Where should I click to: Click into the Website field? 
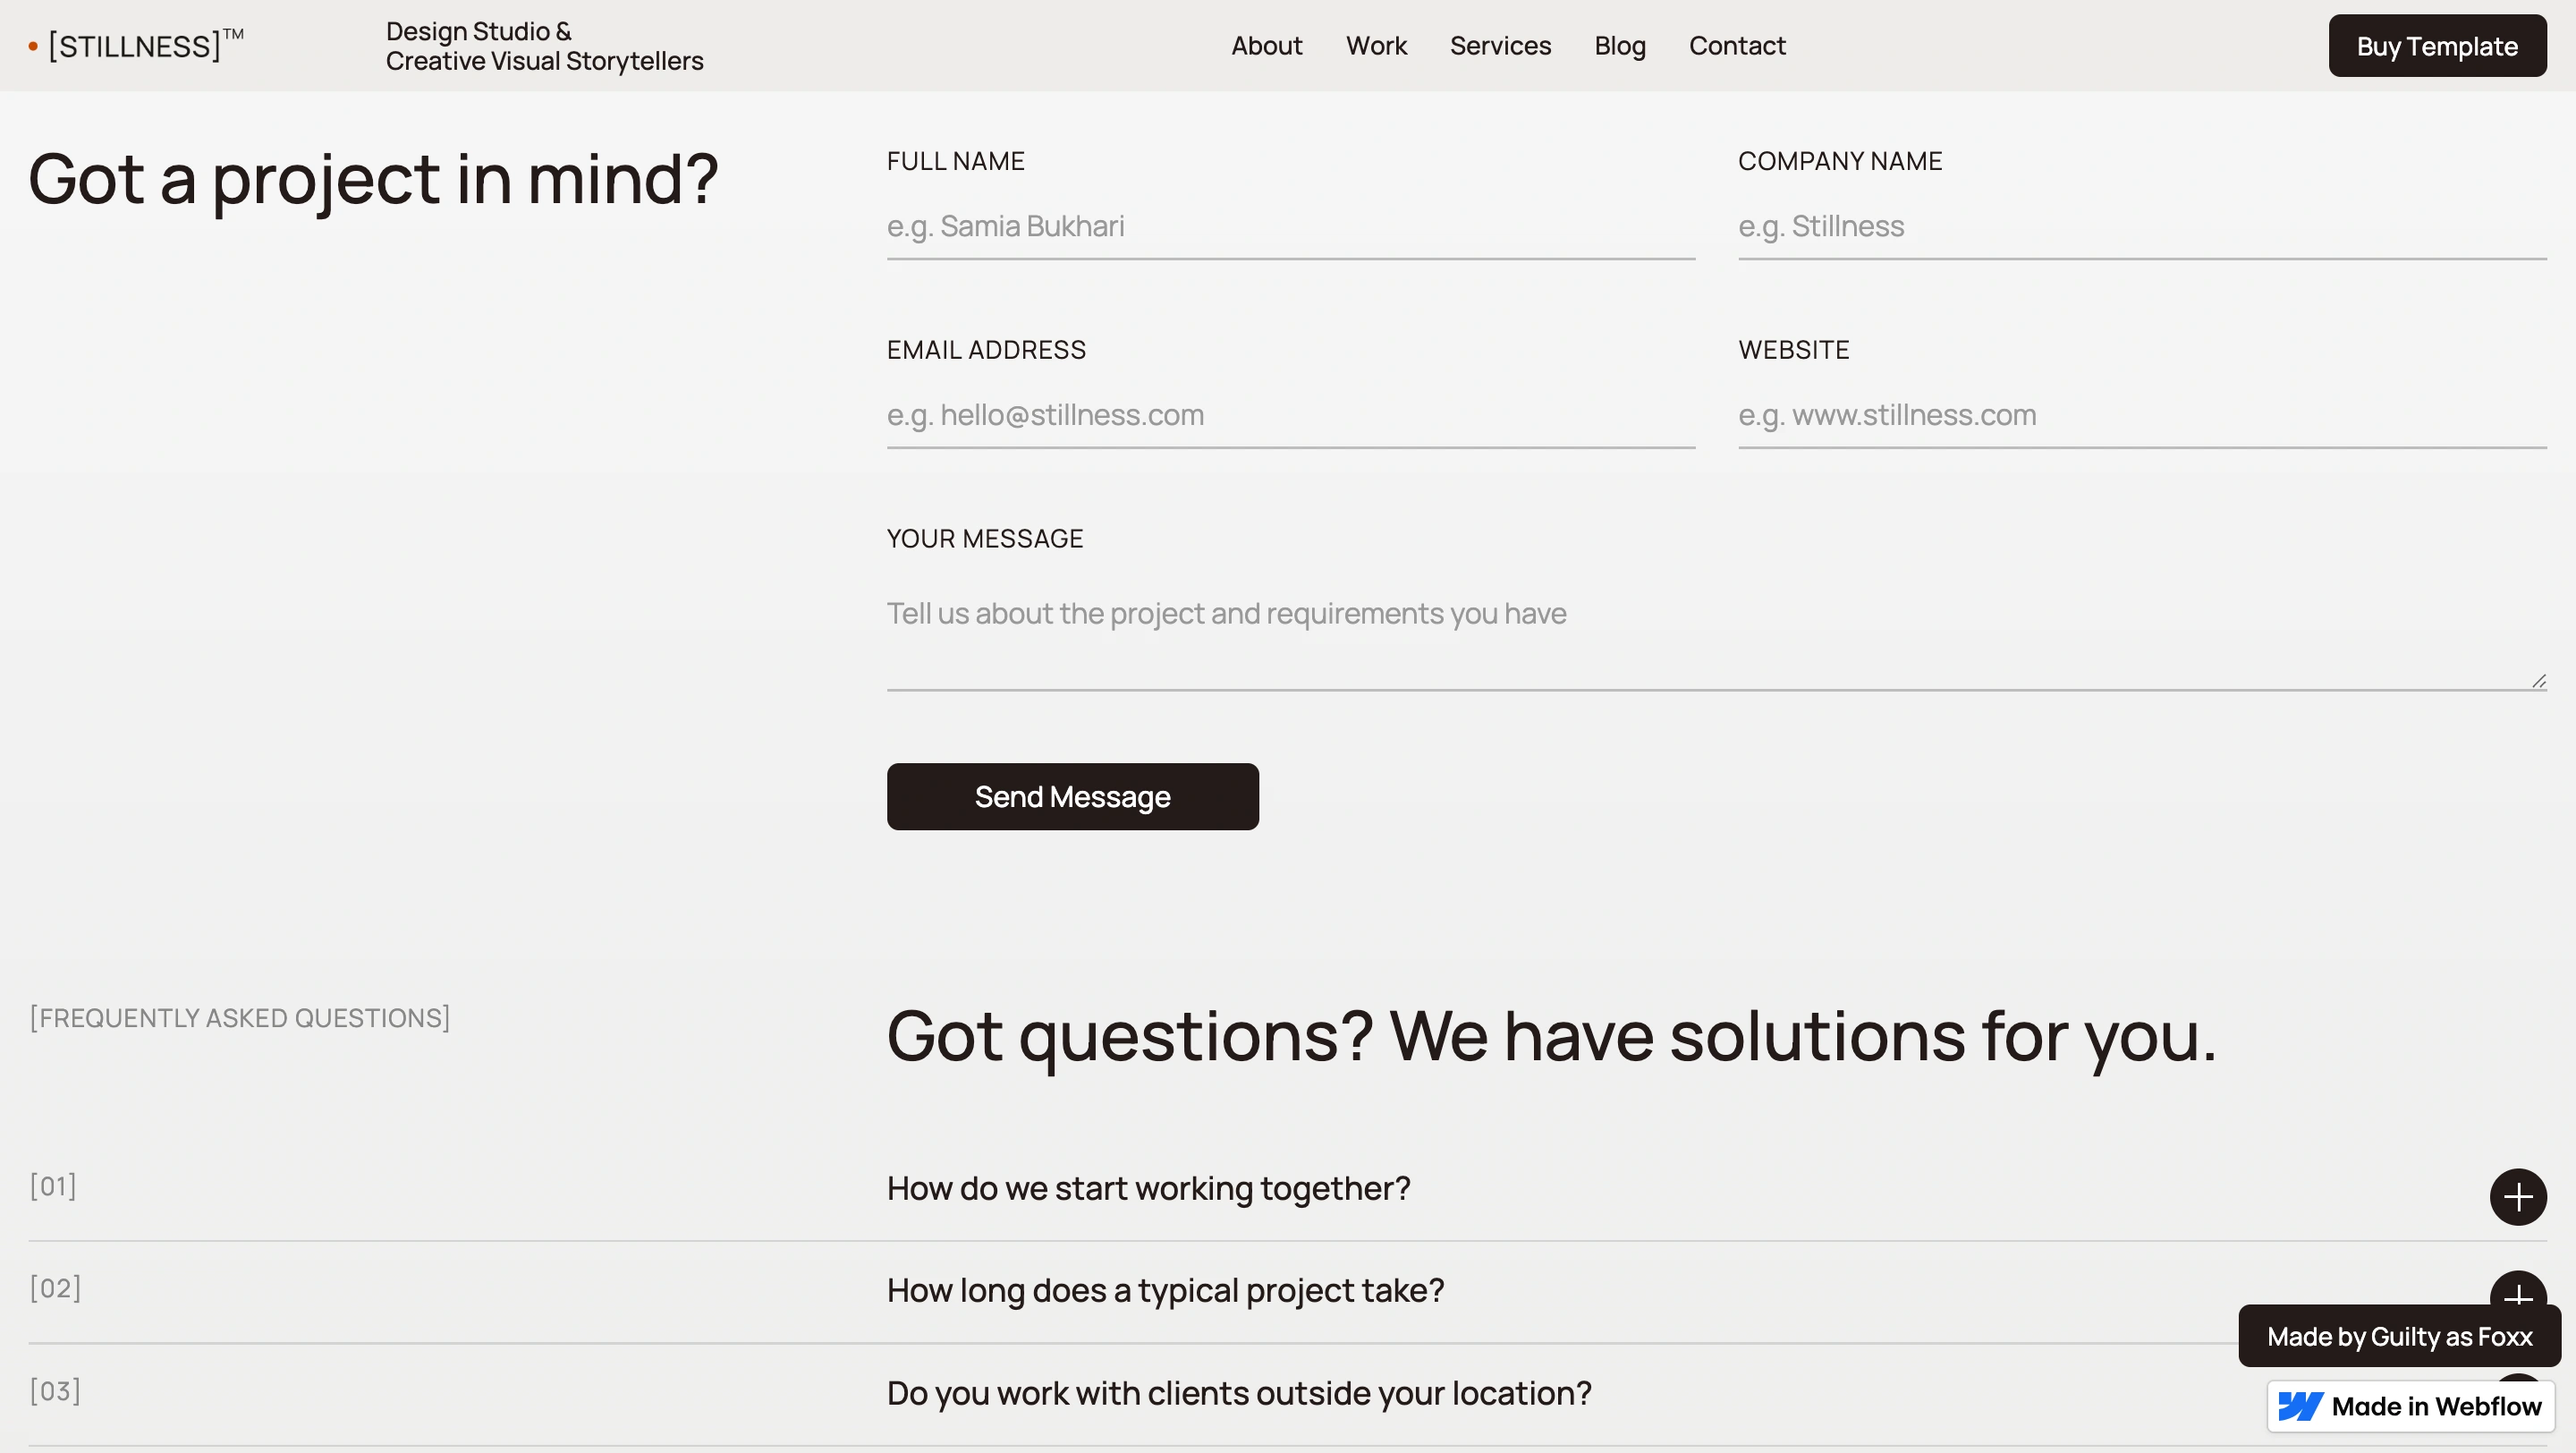tap(2142, 415)
